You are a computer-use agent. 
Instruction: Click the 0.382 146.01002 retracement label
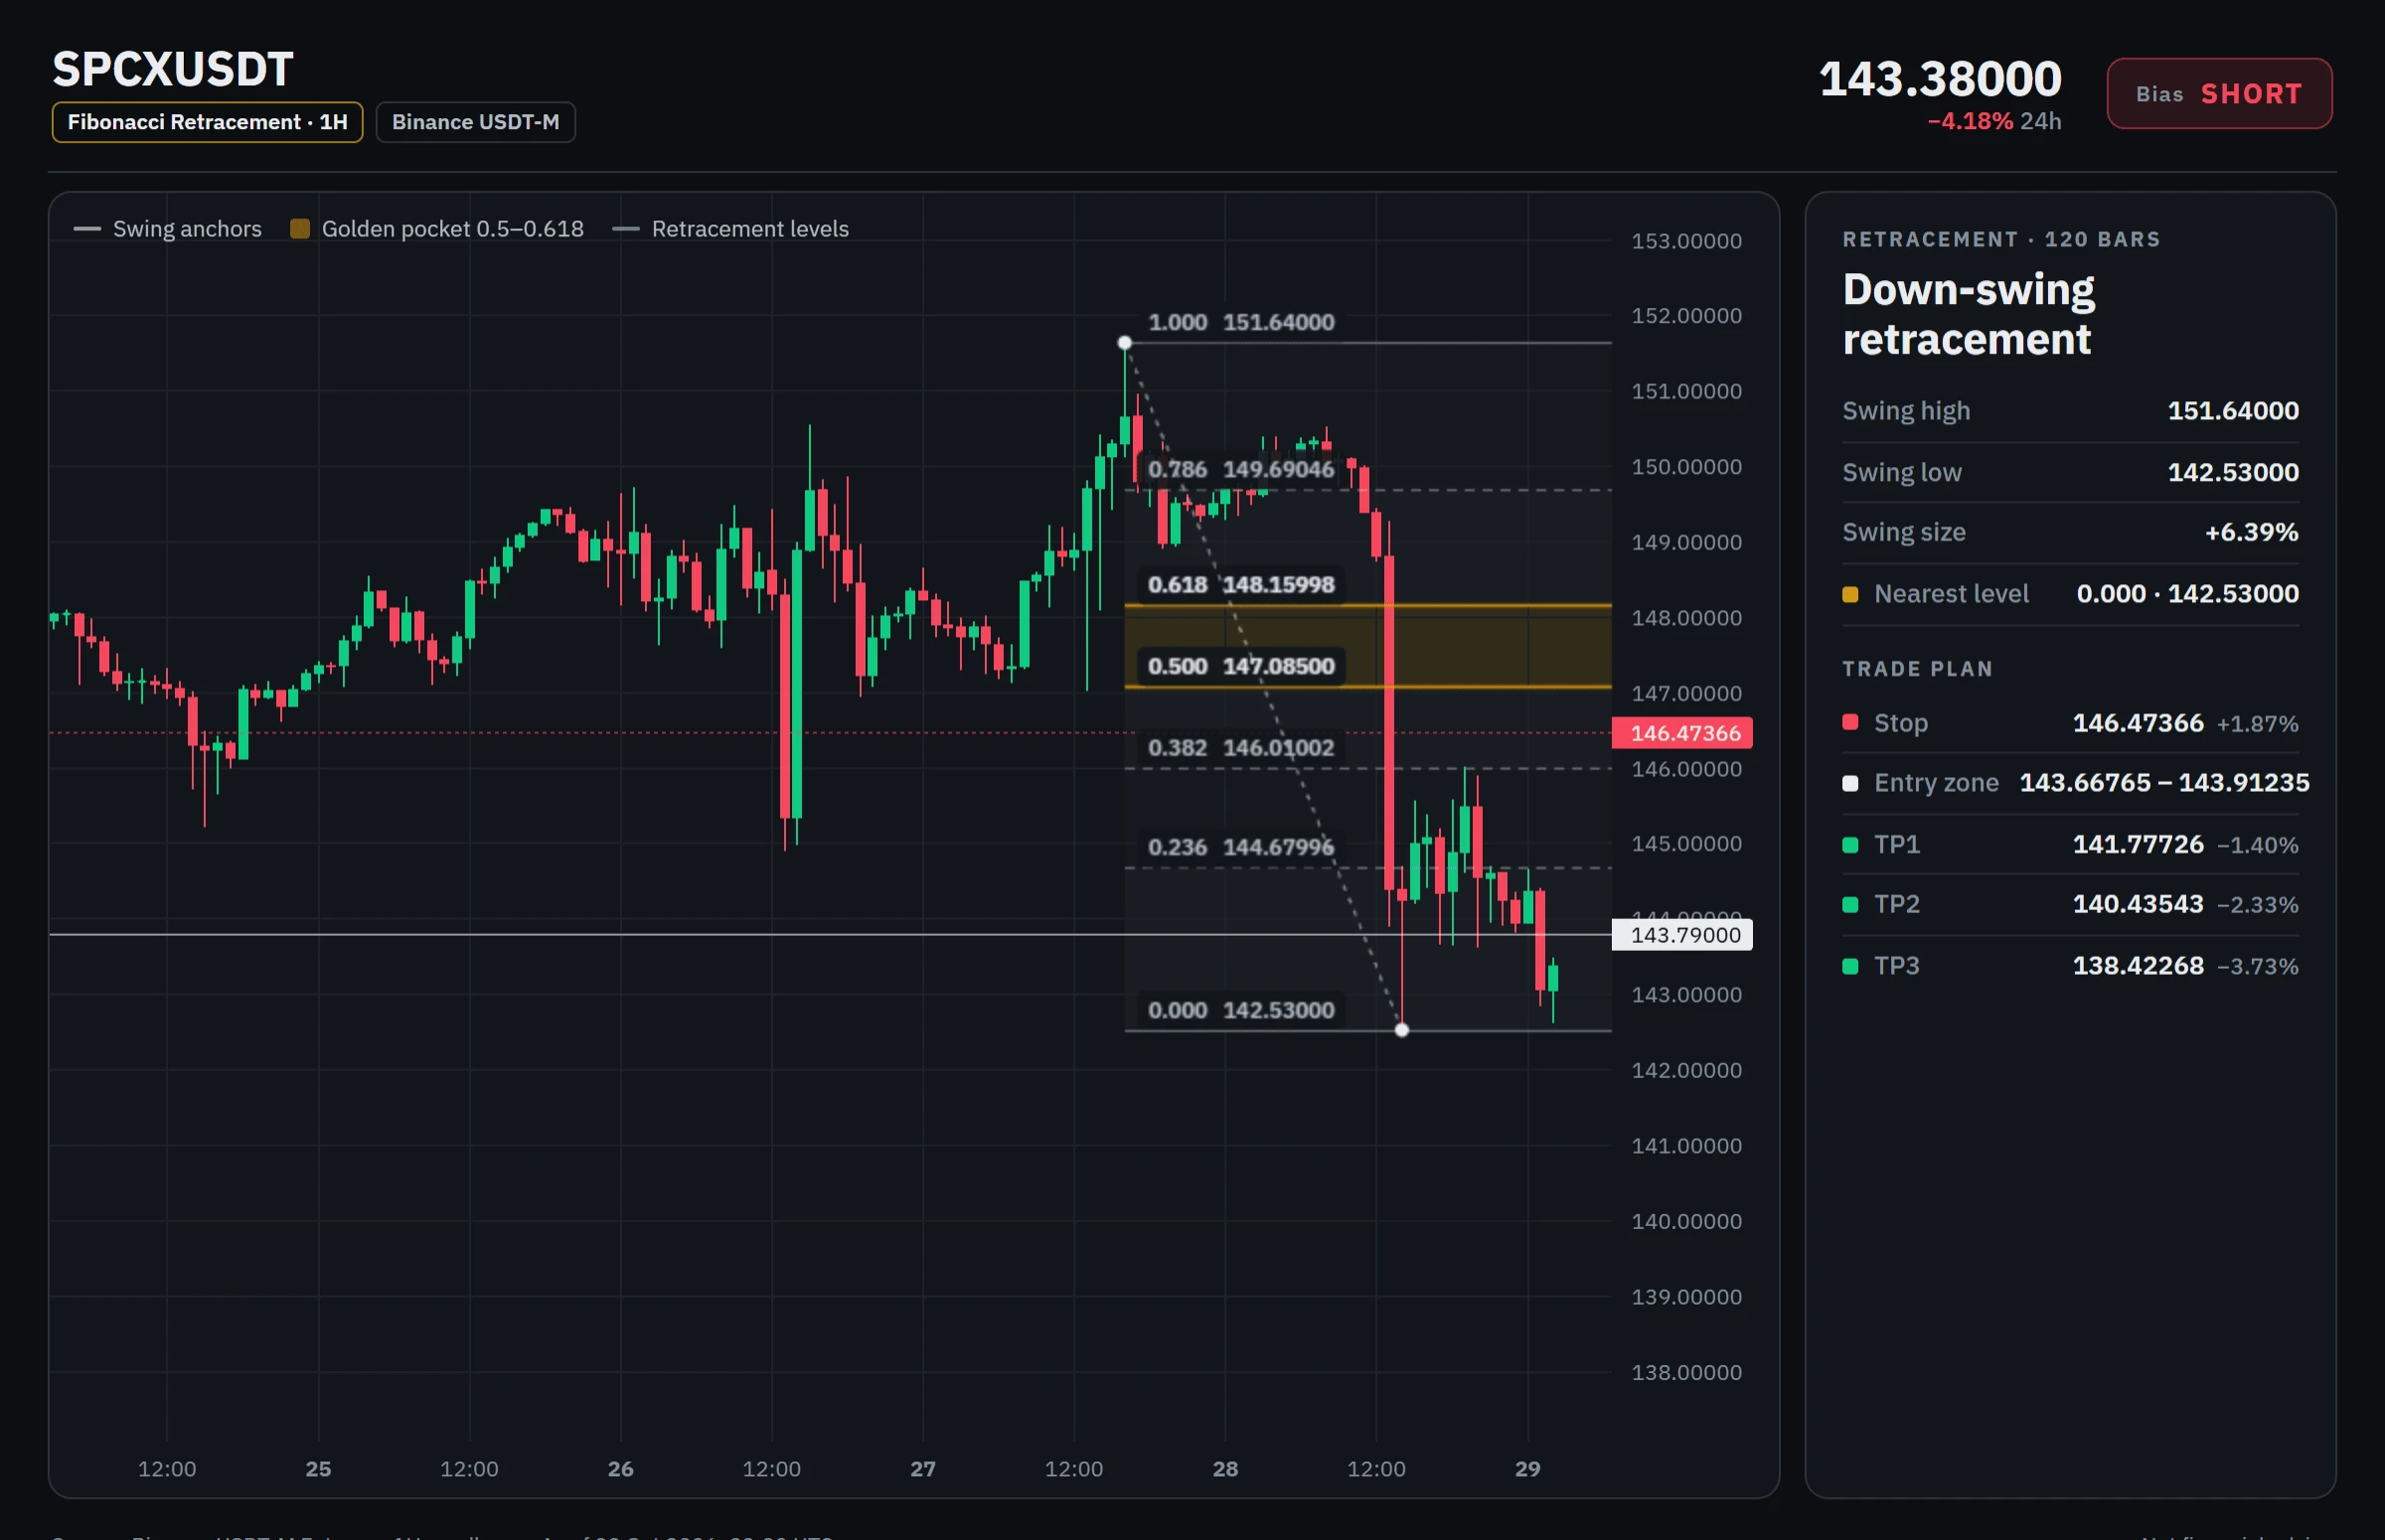pos(1241,748)
